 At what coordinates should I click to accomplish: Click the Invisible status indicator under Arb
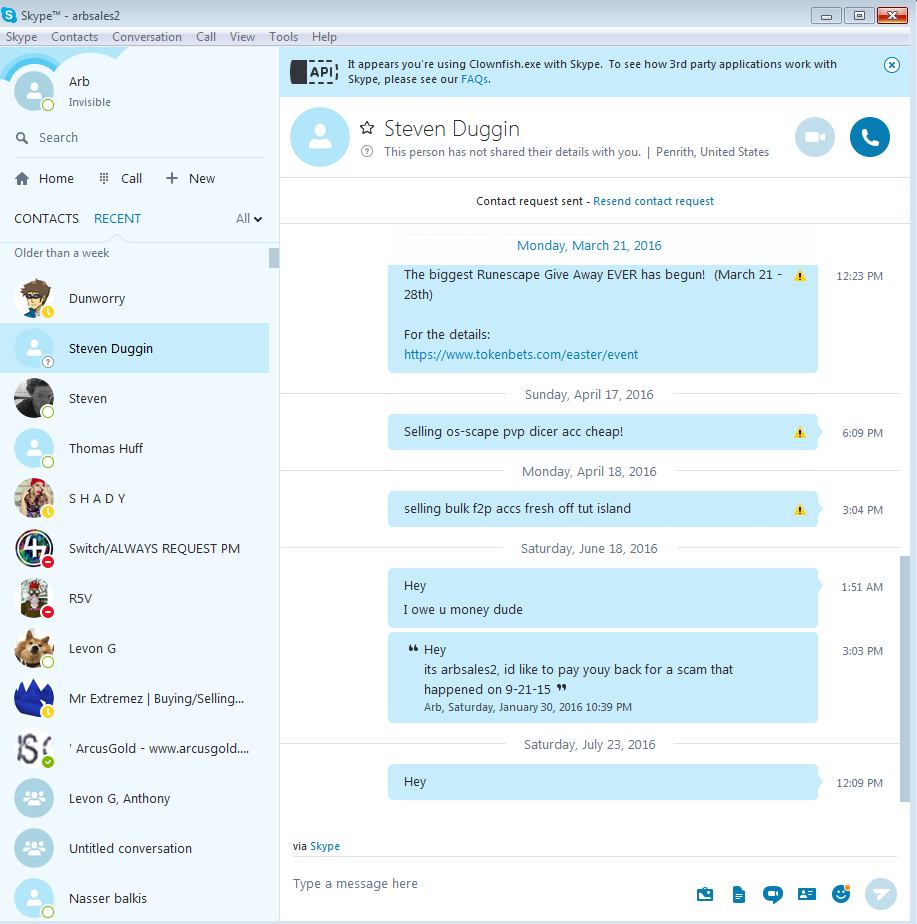(x=89, y=102)
